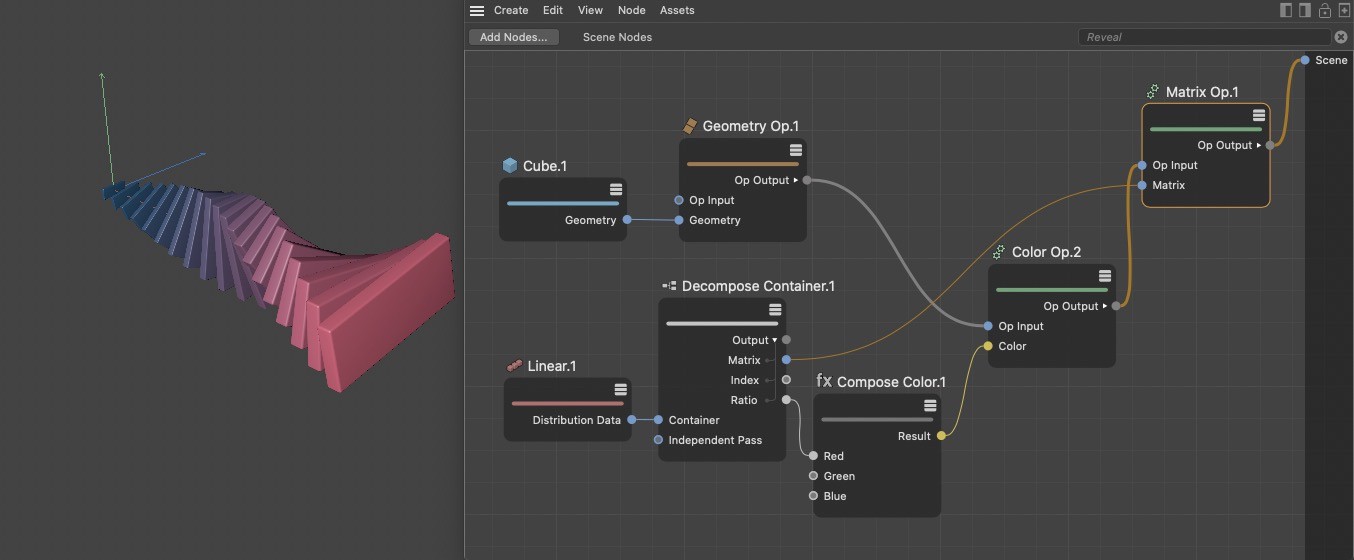The width and height of the screenshot is (1354, 560).
Task: Clear the Reveal search filter
Action: click(x=1341, y=37)
